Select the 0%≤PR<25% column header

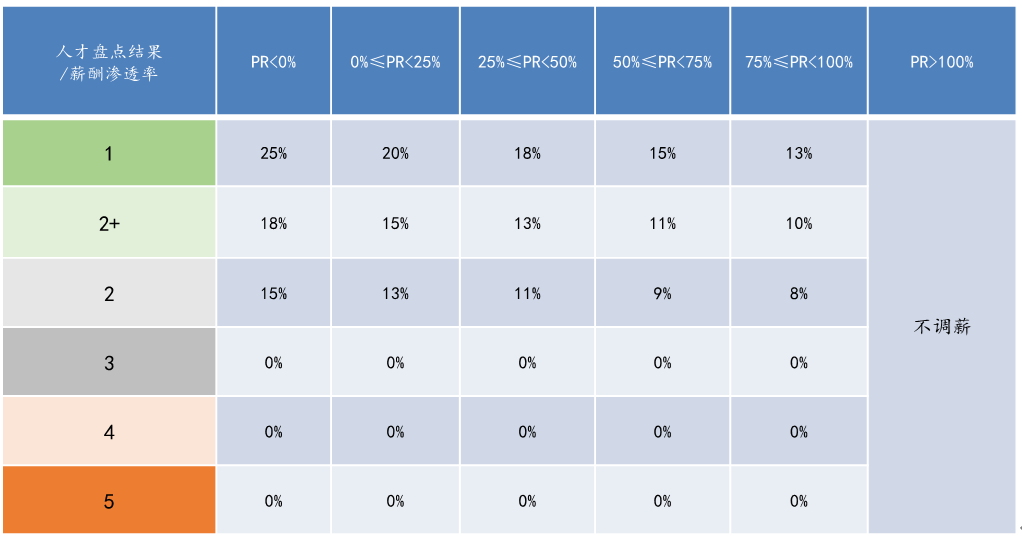tap(396, 61)
